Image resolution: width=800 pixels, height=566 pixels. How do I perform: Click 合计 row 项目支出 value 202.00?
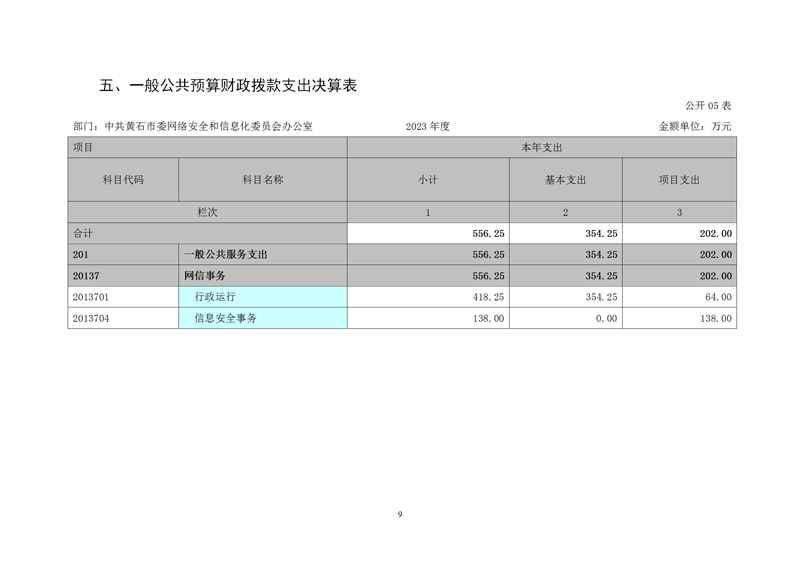click(715, 234)
